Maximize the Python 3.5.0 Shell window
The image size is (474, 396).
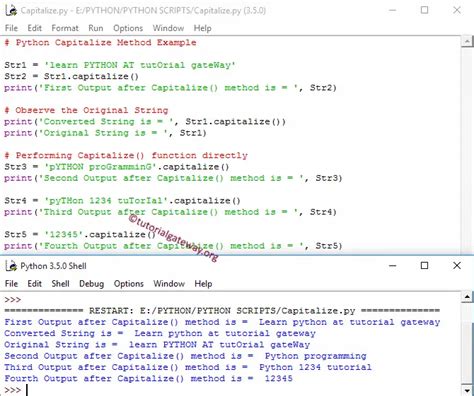pyautogui.click(x=424, y=266)
